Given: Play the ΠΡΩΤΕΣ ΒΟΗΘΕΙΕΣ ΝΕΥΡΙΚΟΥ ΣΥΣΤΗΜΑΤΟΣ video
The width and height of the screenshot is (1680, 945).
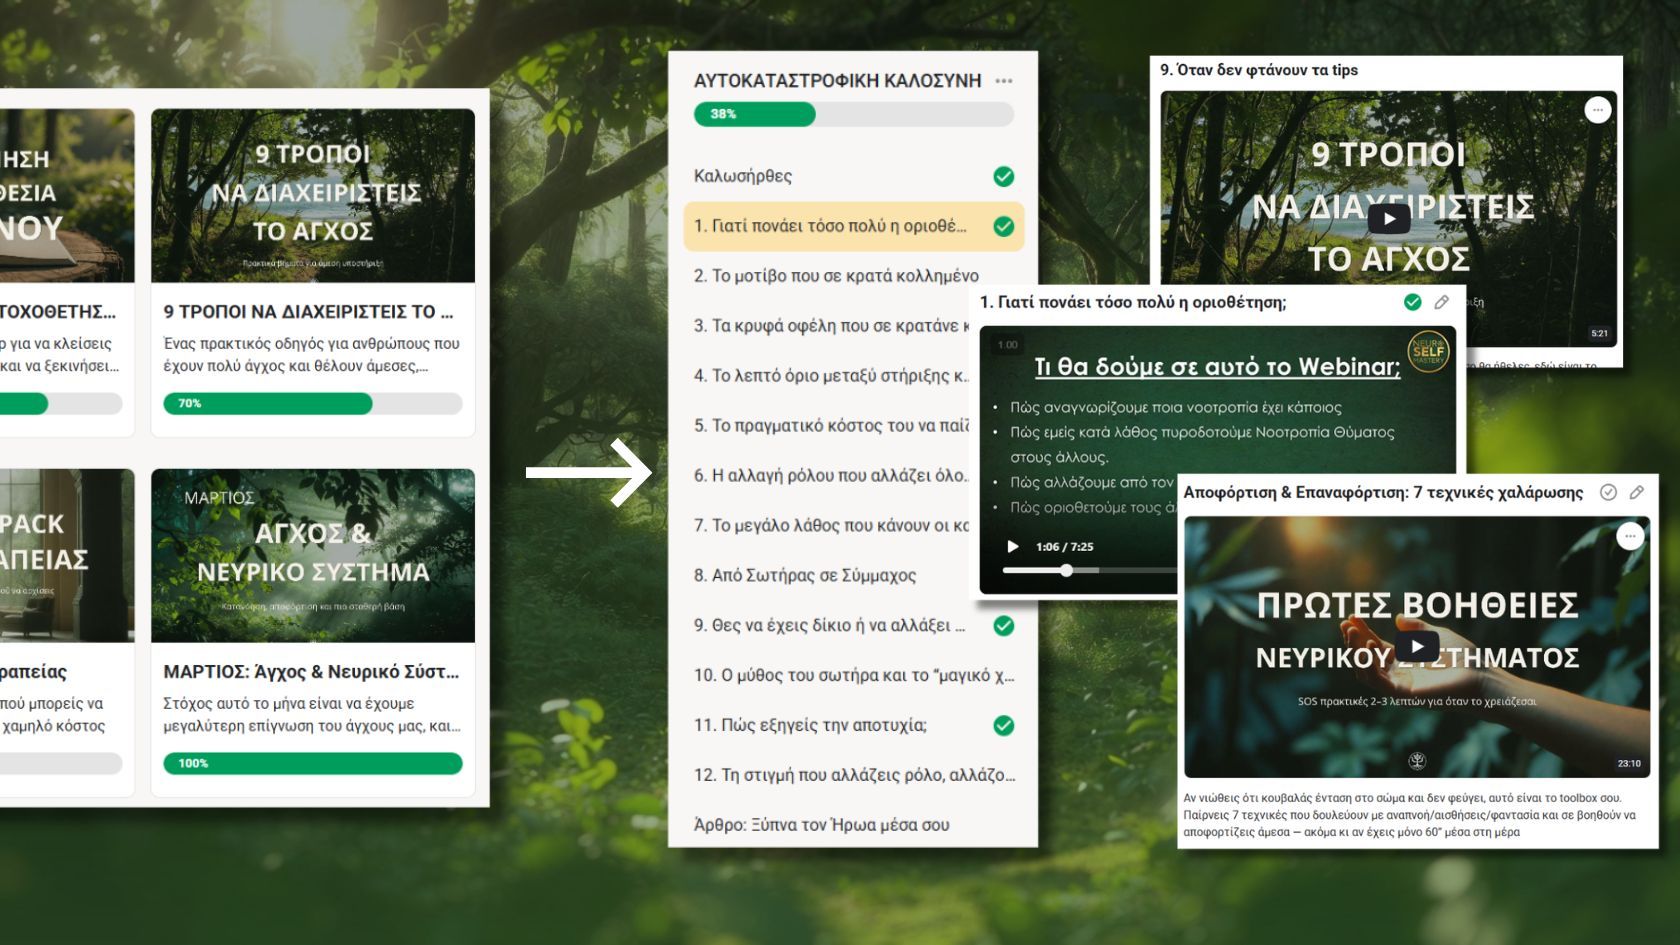Looking at the screenshot, I should 1417,646.
